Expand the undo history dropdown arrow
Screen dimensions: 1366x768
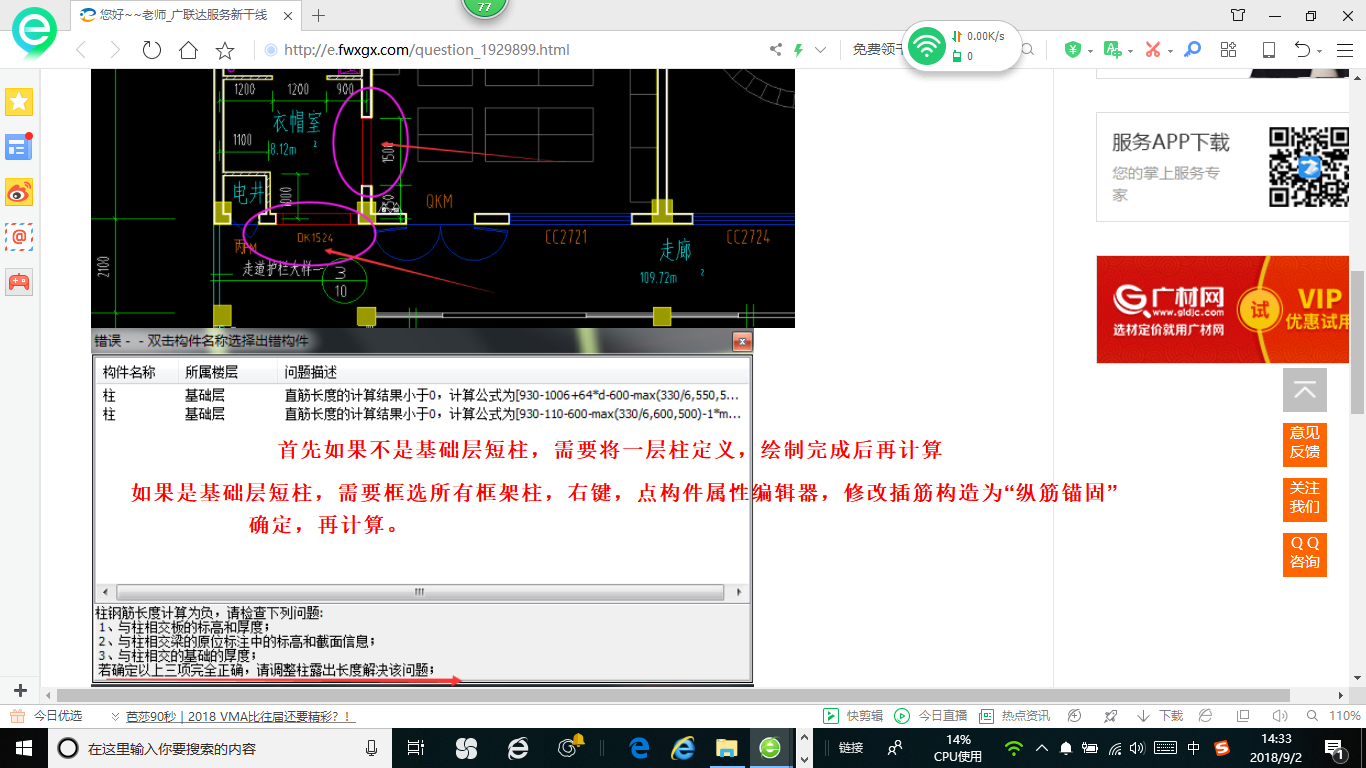point(1320,51)
